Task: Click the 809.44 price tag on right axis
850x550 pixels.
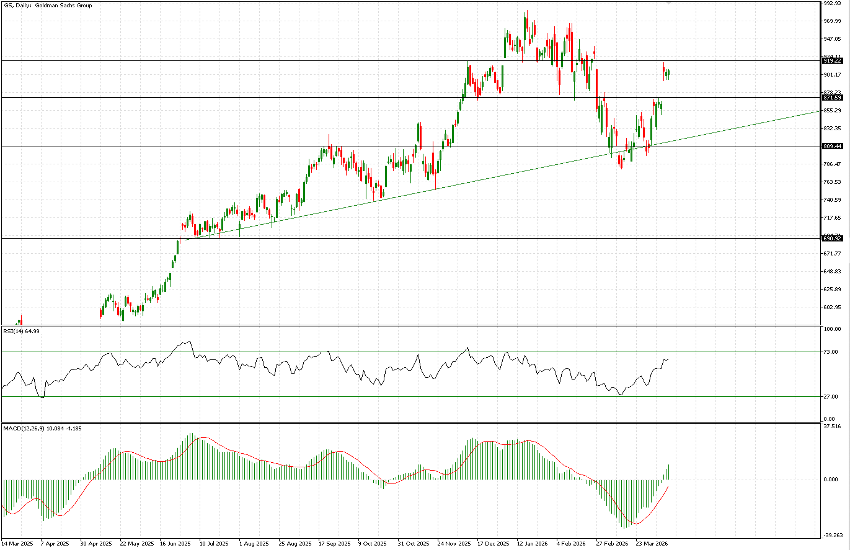Action: pyautogui.click(x=829, y=146)
